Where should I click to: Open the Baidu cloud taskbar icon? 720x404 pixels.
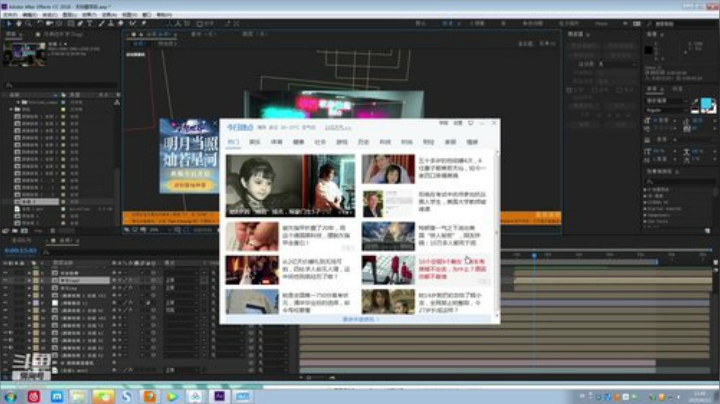tap(195, 396)
